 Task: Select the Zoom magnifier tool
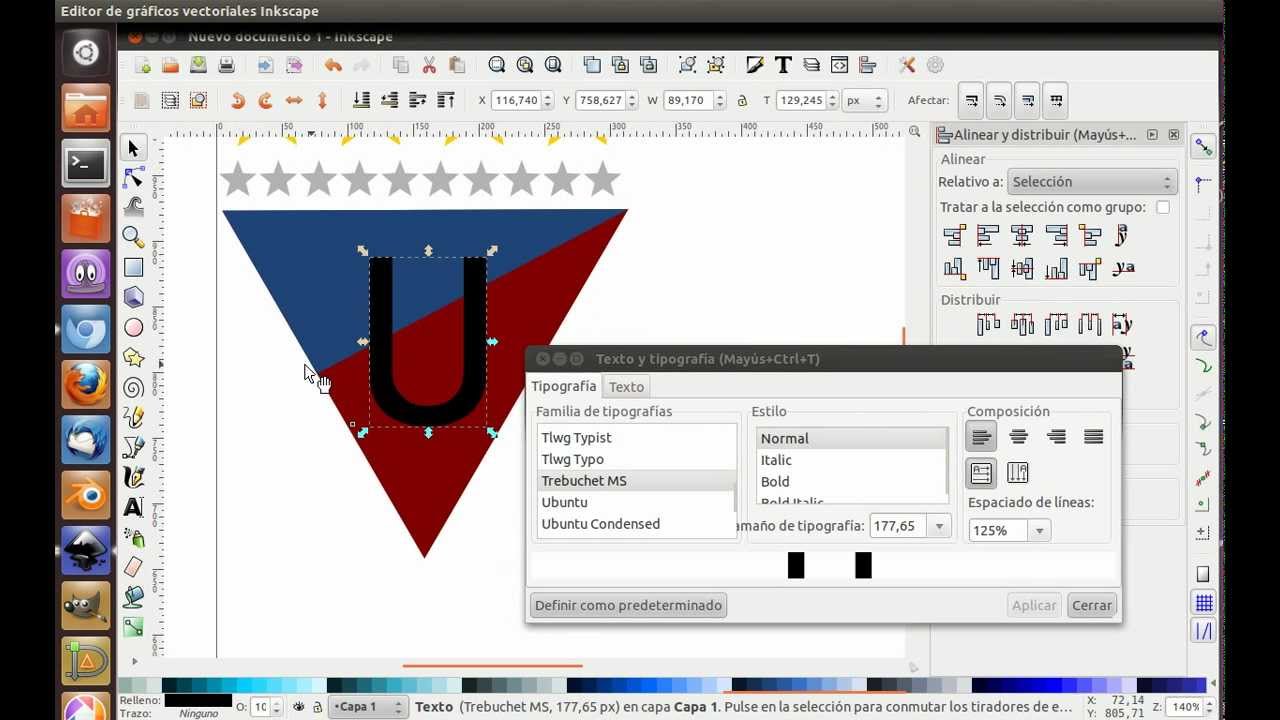coord(133,237)
